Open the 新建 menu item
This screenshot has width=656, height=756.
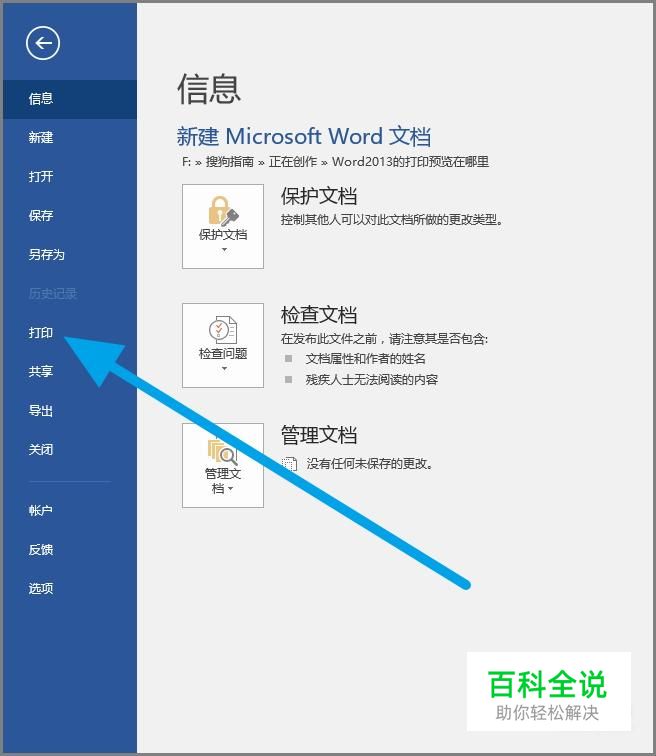70,138
